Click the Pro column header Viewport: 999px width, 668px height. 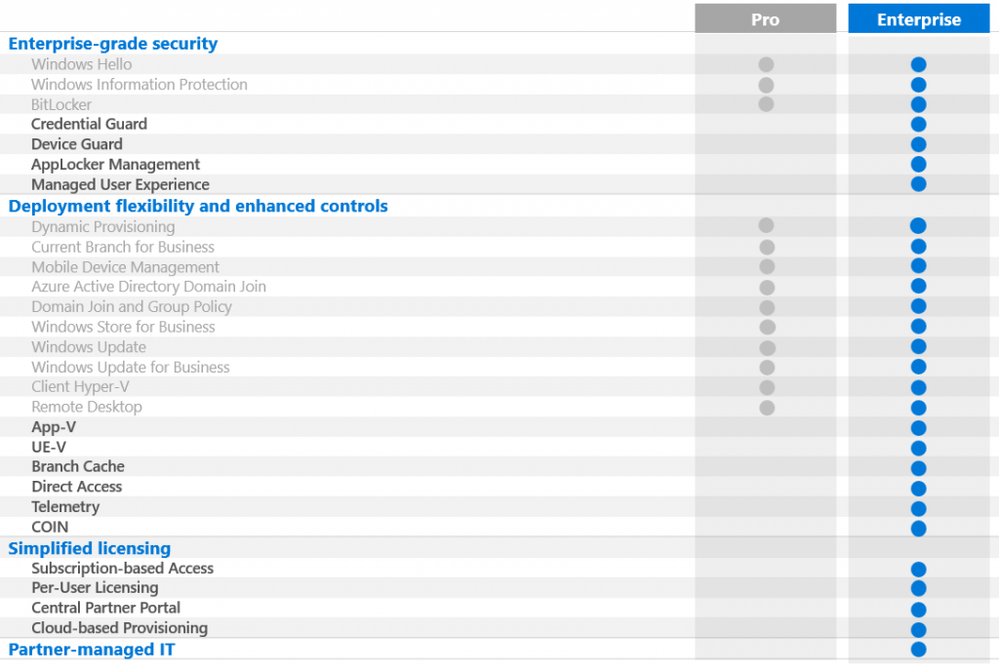[765, 18]
